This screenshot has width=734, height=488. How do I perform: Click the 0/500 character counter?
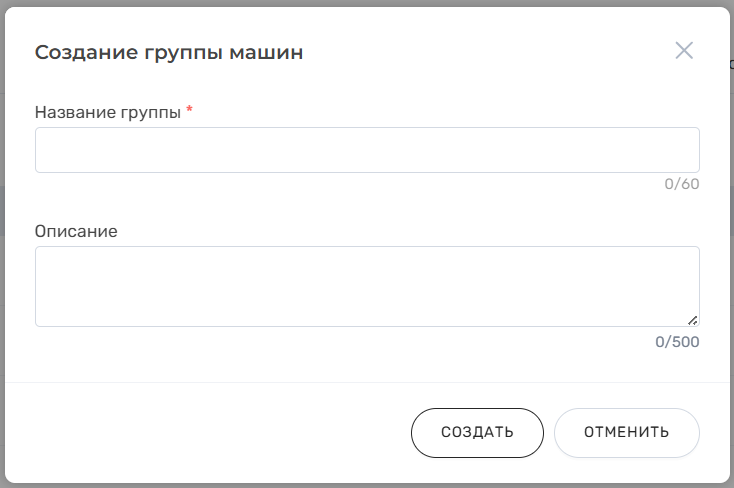point(677,342)
